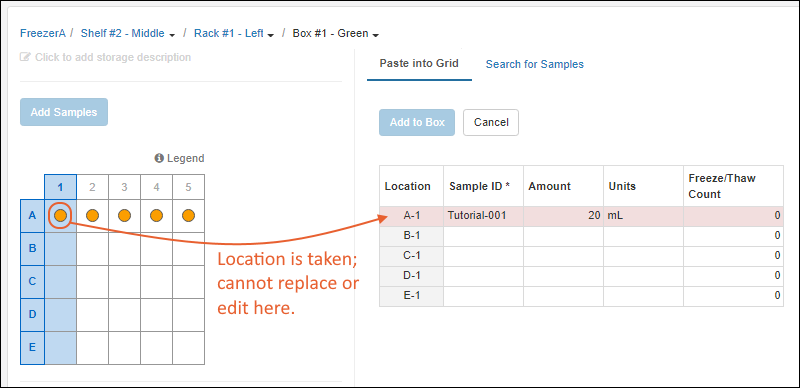Image resolution: width=800 pixels, height=388 pixels.
Task: Click the Sample ID cell for B-1
Action: point(483,236)
